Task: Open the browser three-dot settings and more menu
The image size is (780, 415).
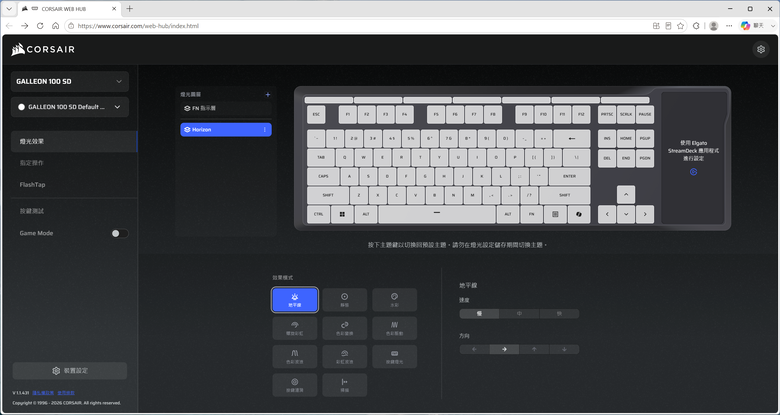Action: [729, 25]
